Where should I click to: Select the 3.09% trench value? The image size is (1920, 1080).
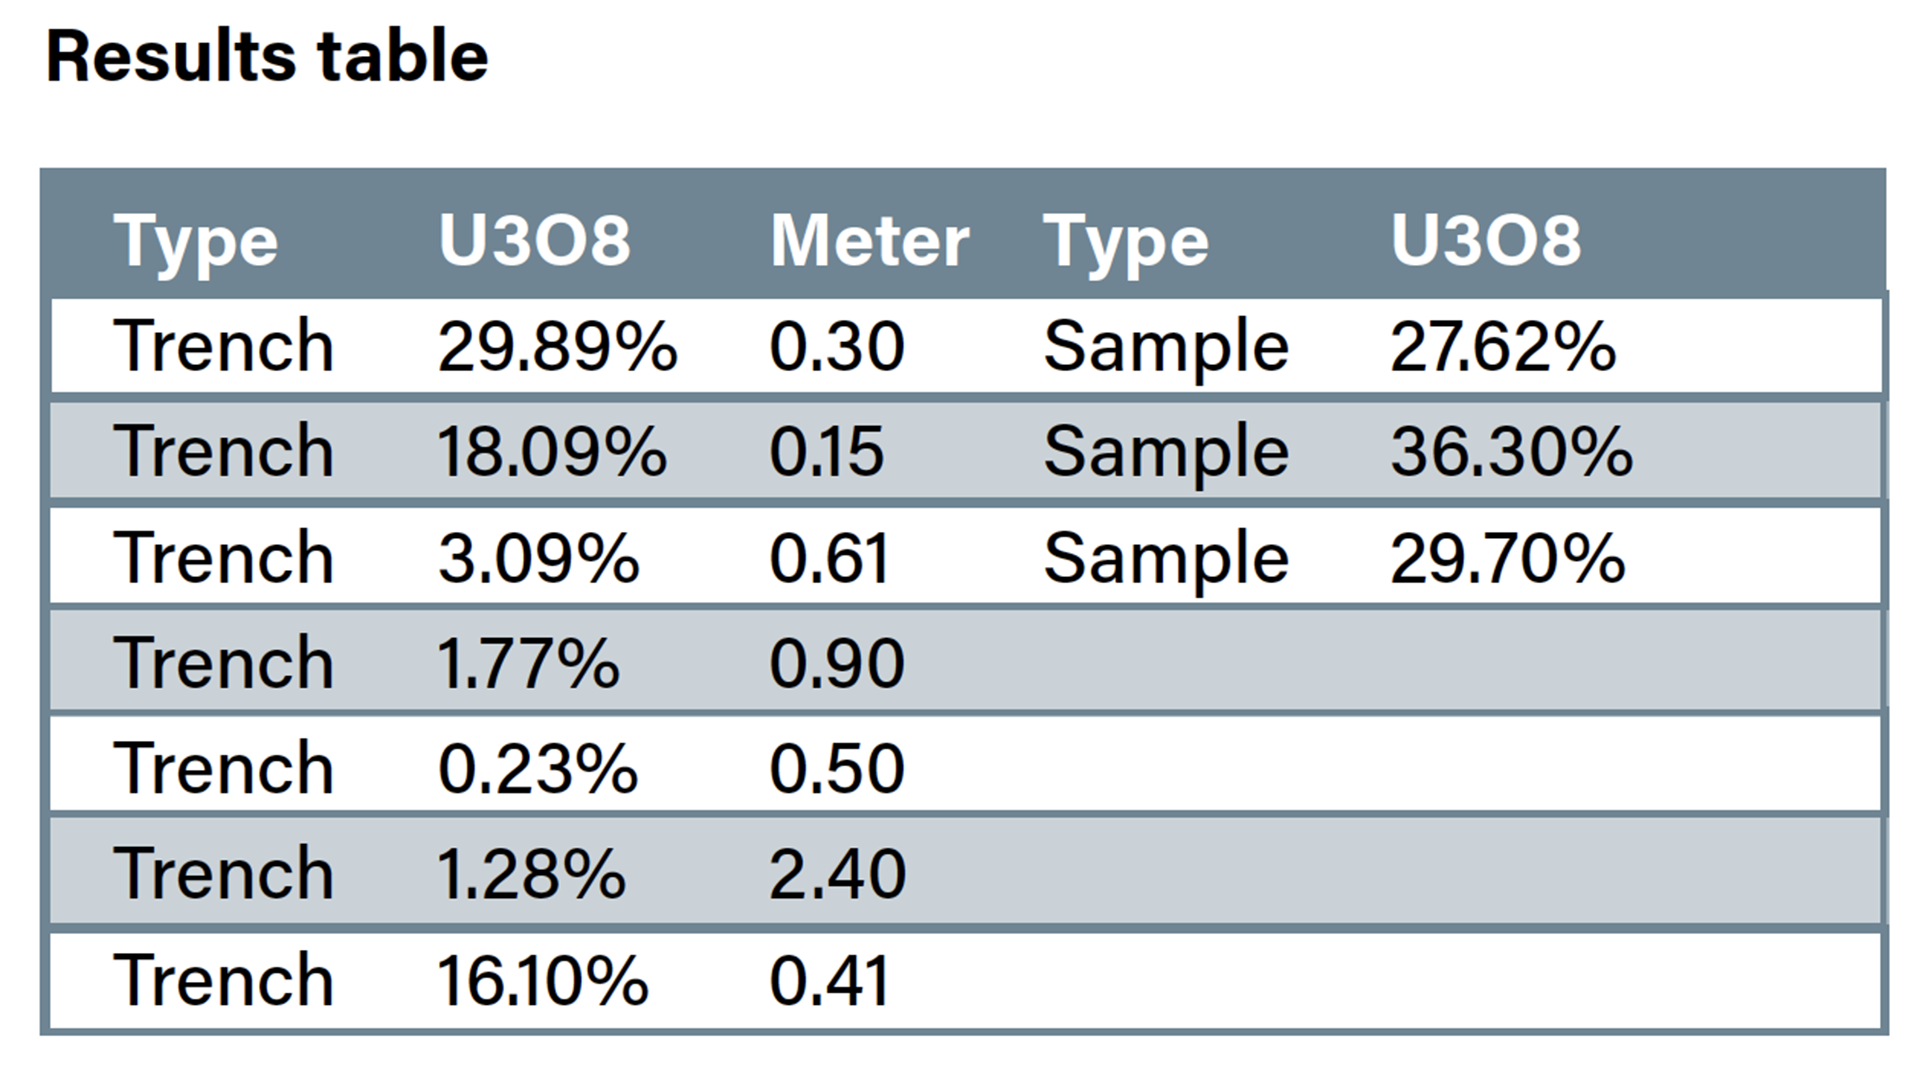click(538, 558)
